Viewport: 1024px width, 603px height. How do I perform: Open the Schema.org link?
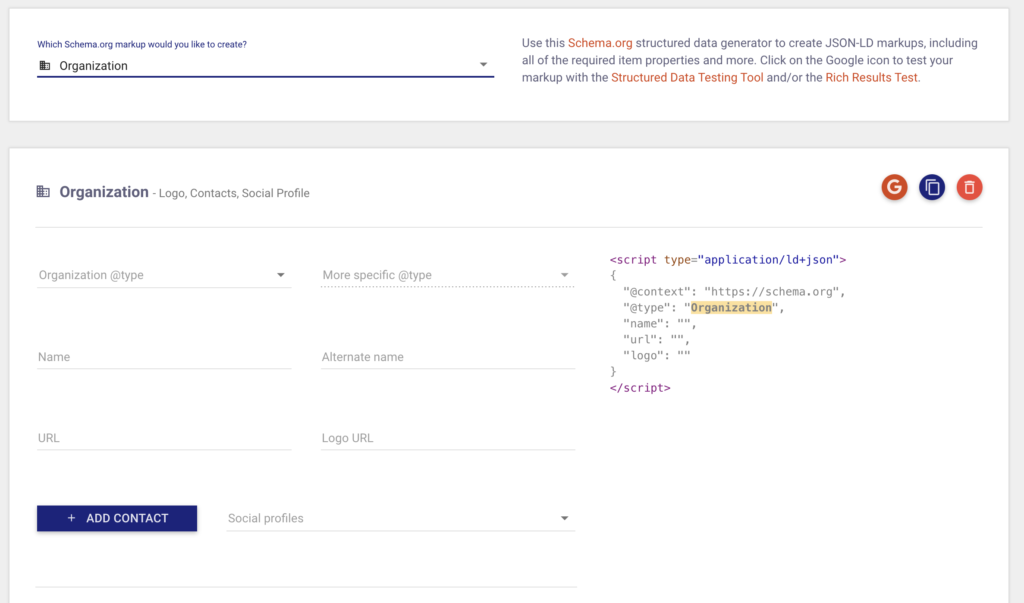point(600,43)
